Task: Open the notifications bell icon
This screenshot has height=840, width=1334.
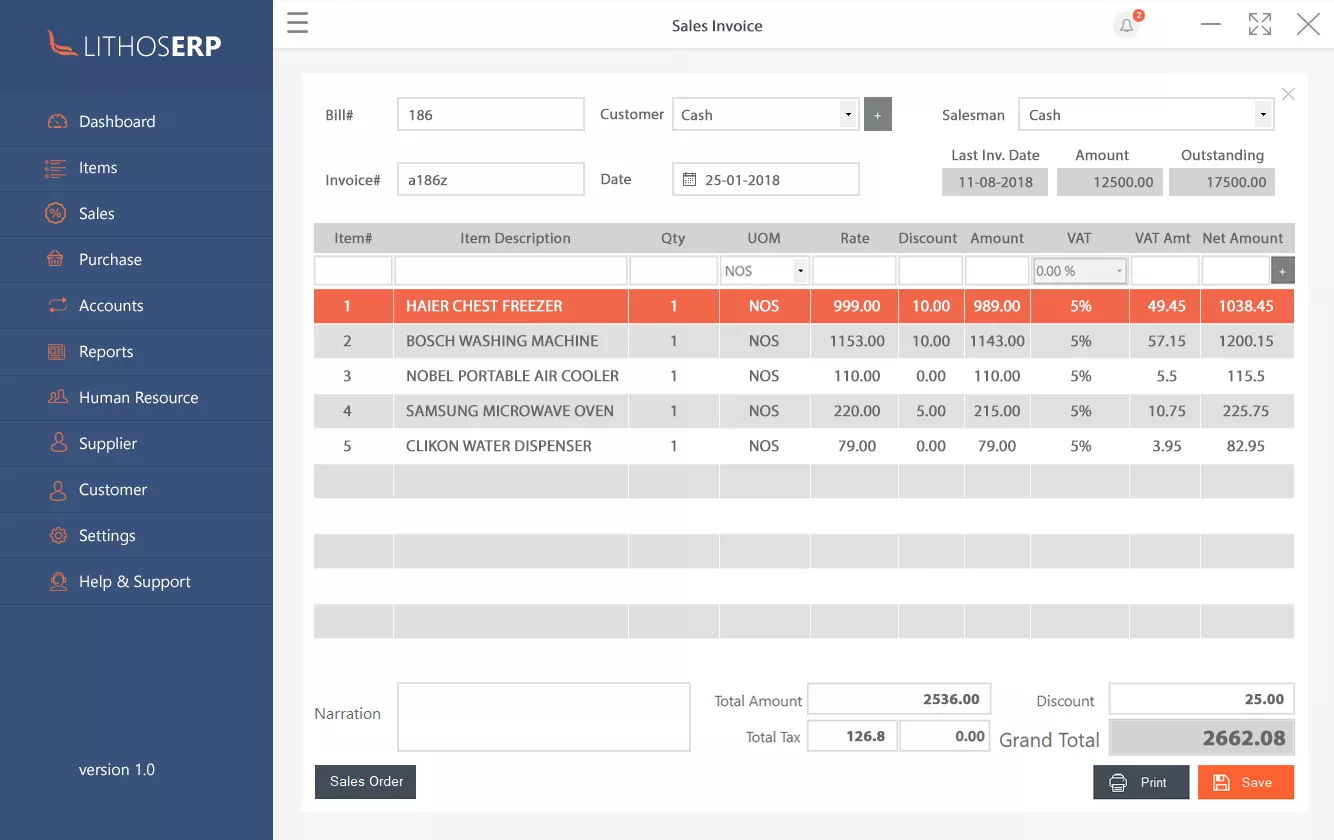Action: (1127, 25)
